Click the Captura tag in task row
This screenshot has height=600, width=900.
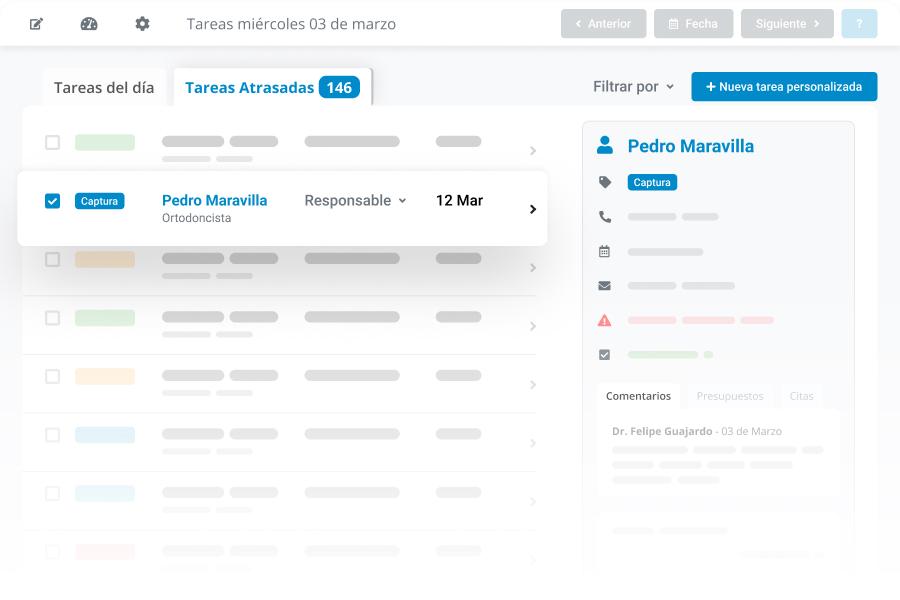tap(99, 201)
